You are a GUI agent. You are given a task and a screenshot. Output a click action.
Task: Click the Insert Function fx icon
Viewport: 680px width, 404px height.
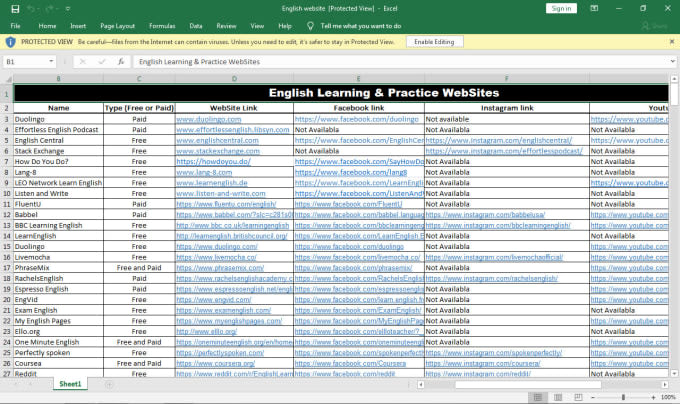[x=121, y=62]
